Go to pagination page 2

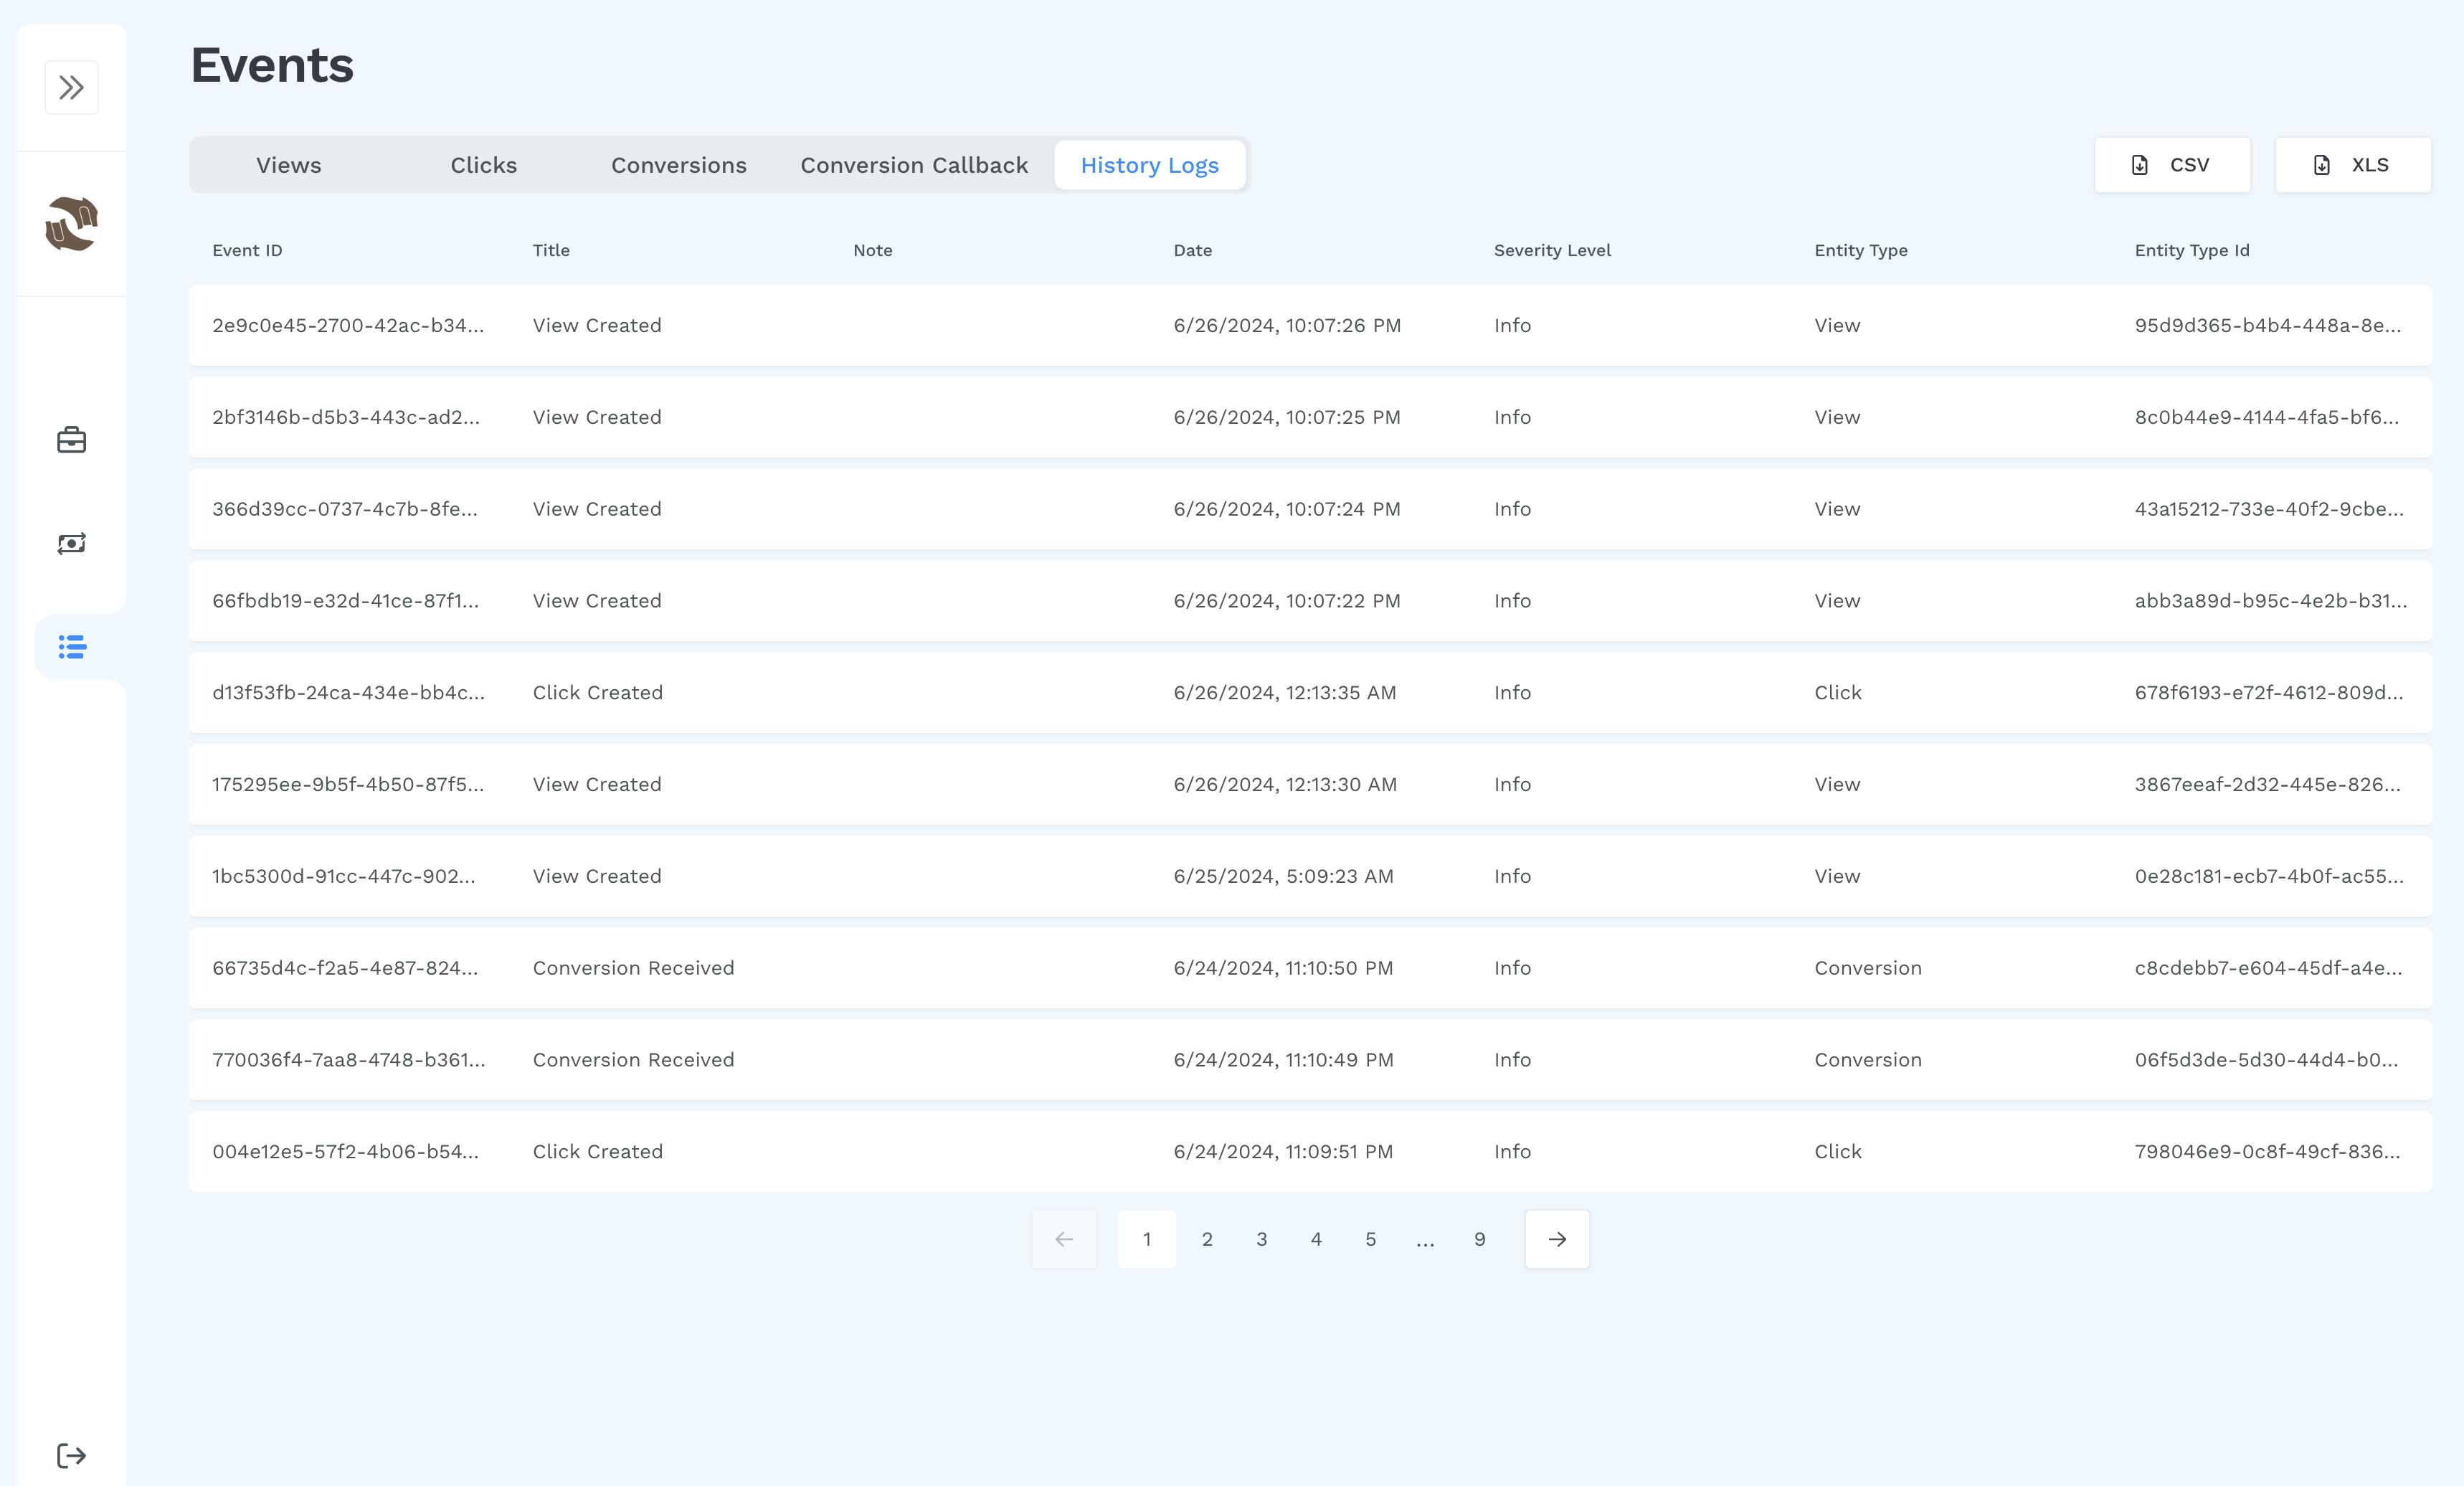click(1207, 1239)
